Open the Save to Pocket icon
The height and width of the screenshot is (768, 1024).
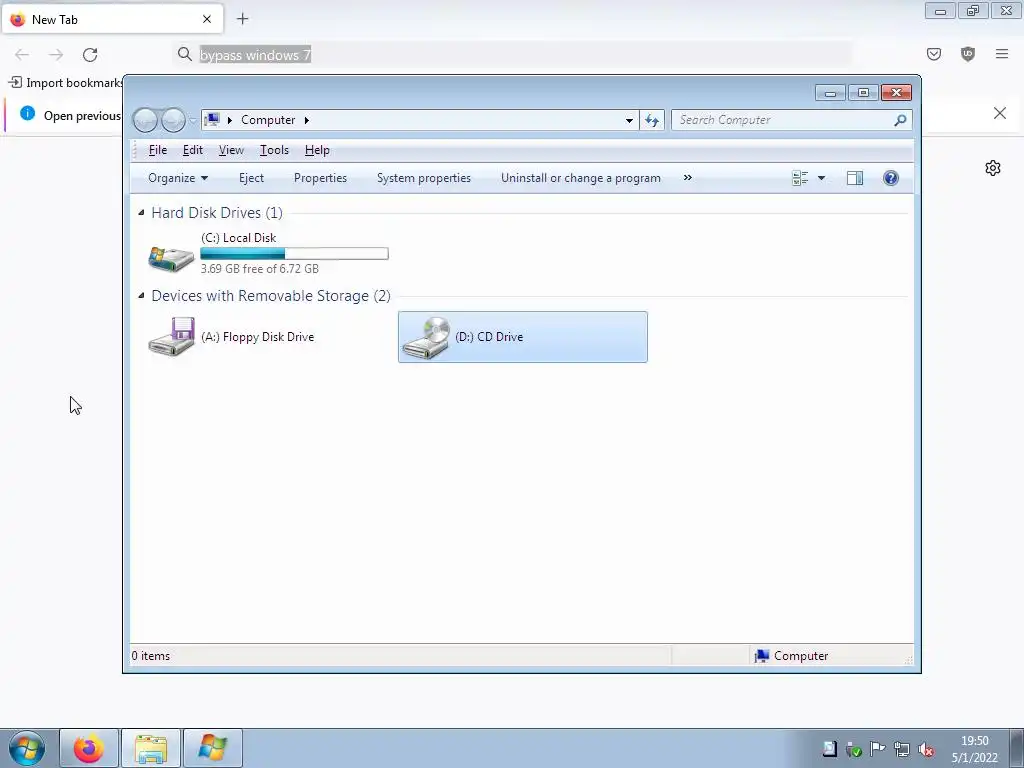(x=934, y=54)
